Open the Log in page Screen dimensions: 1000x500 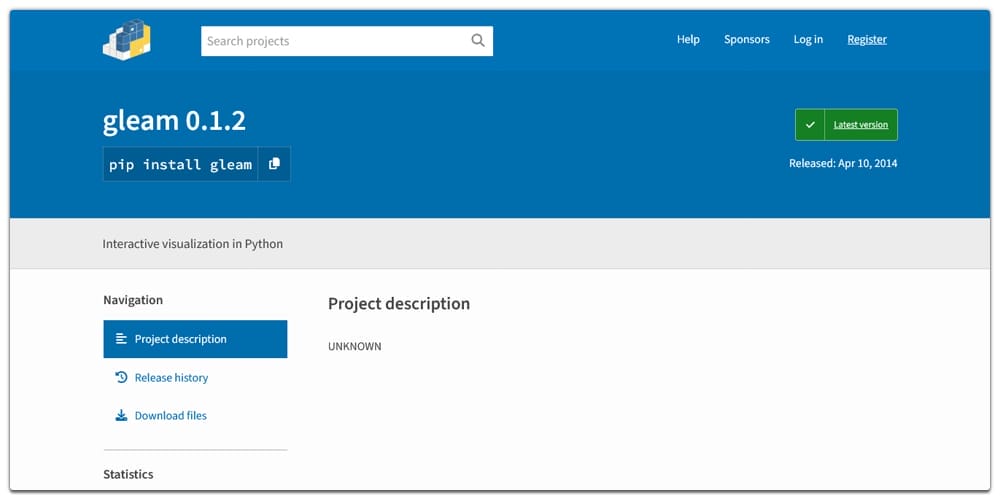(x=808, y=40)
